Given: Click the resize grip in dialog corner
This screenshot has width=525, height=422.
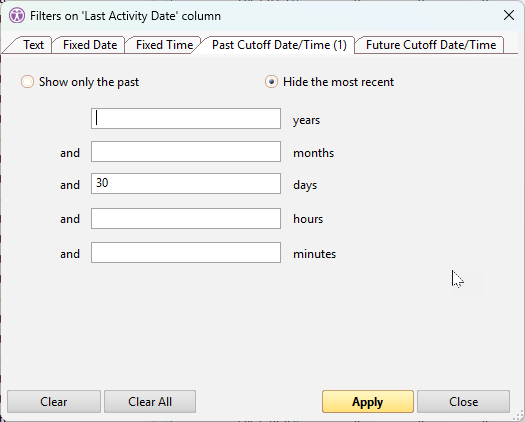Looking at the screenshot, I should coord(518,417).
